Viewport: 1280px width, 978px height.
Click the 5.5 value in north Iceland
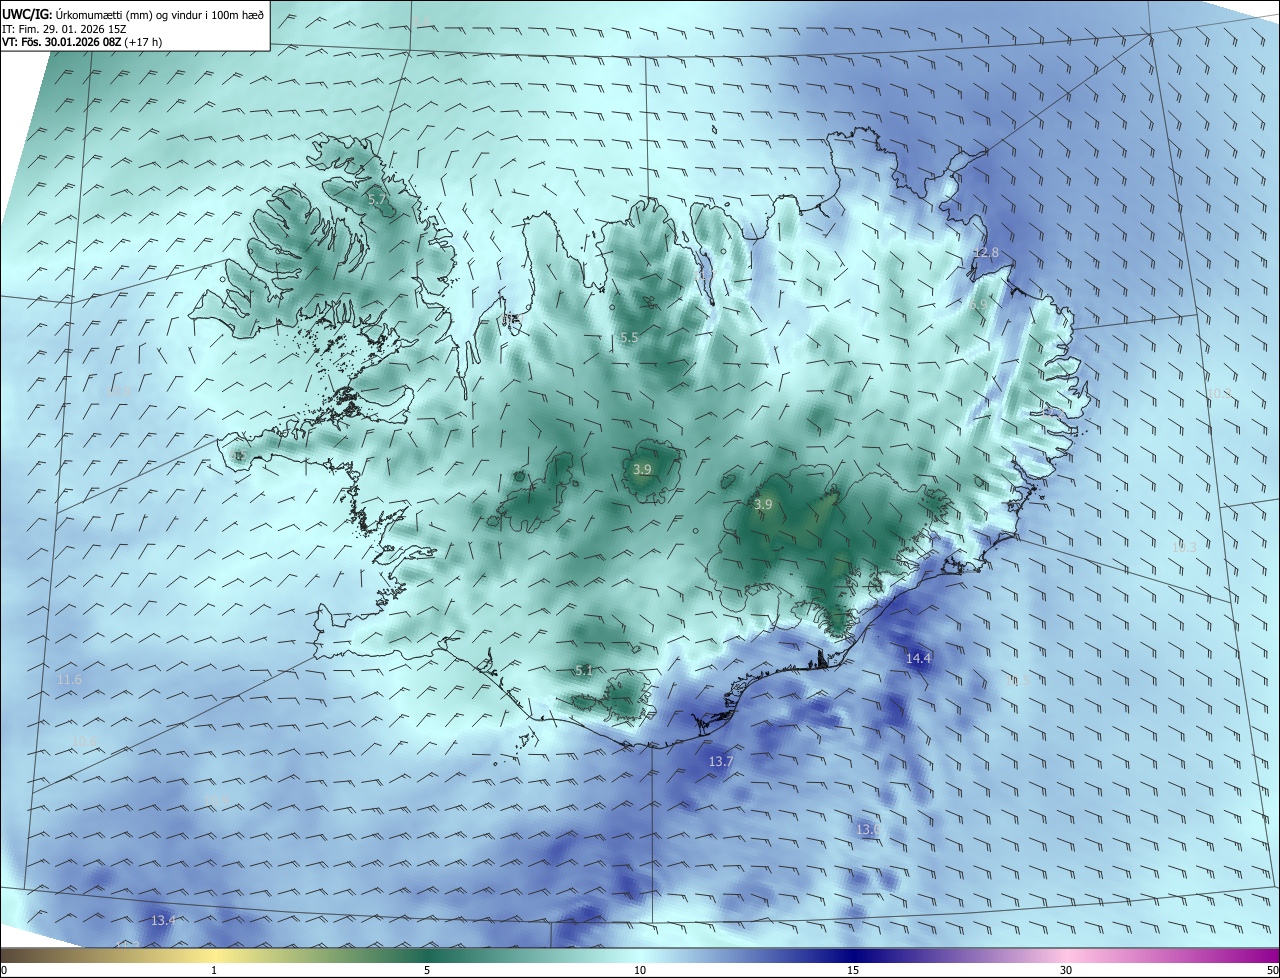(x=629, y=338)
